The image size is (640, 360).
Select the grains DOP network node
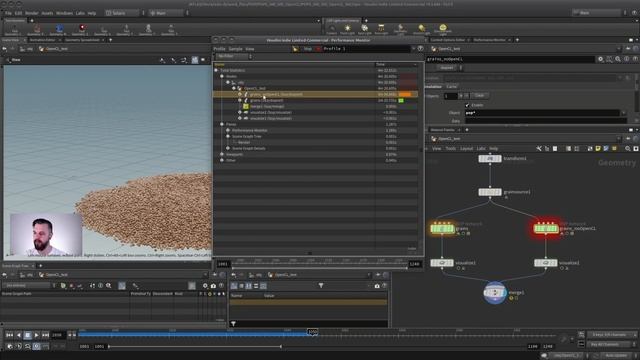coord(442,229)
